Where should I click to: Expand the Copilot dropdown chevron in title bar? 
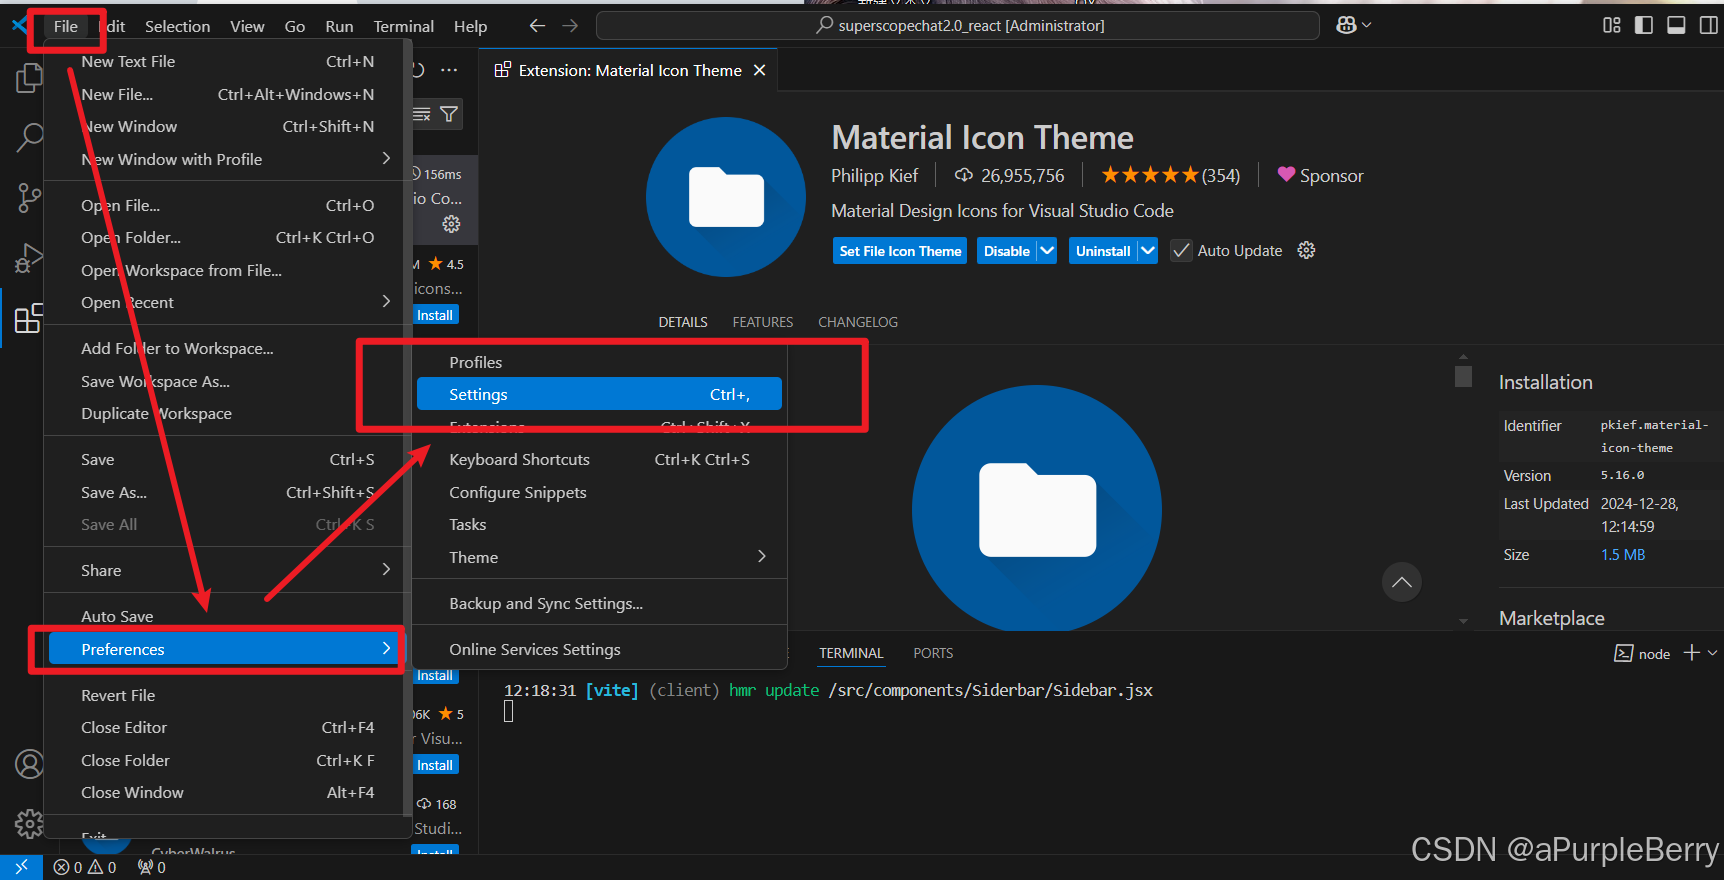point(1367,25)
